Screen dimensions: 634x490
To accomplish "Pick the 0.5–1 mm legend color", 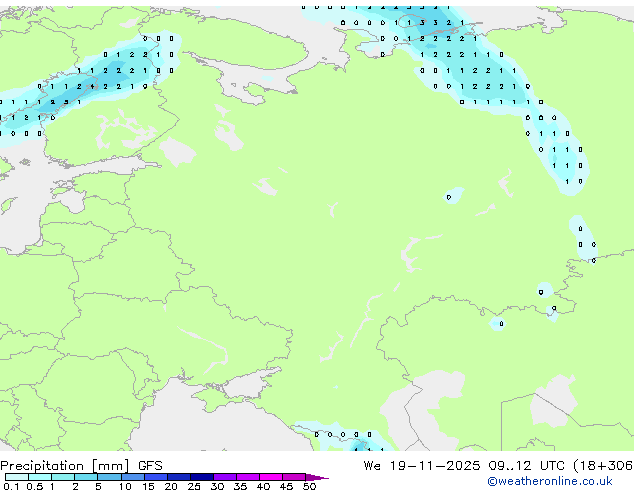I will pos(40,477).
